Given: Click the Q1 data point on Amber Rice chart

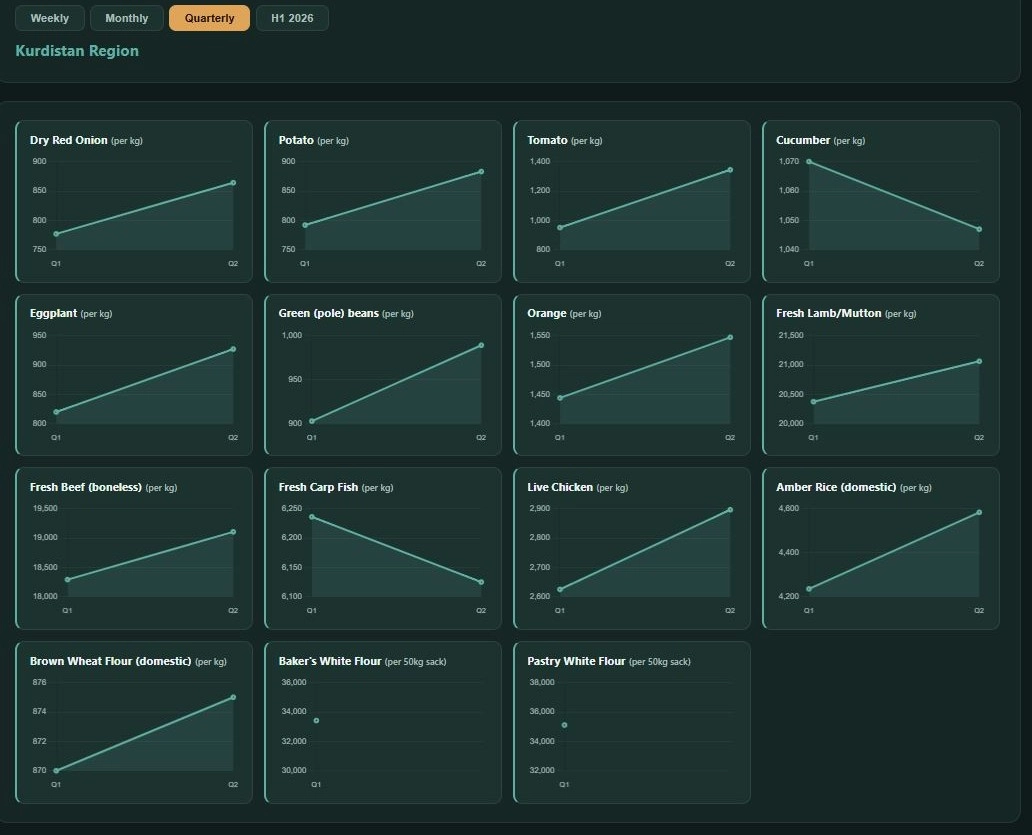Looking at the screenshot, I should coord(809,589).
